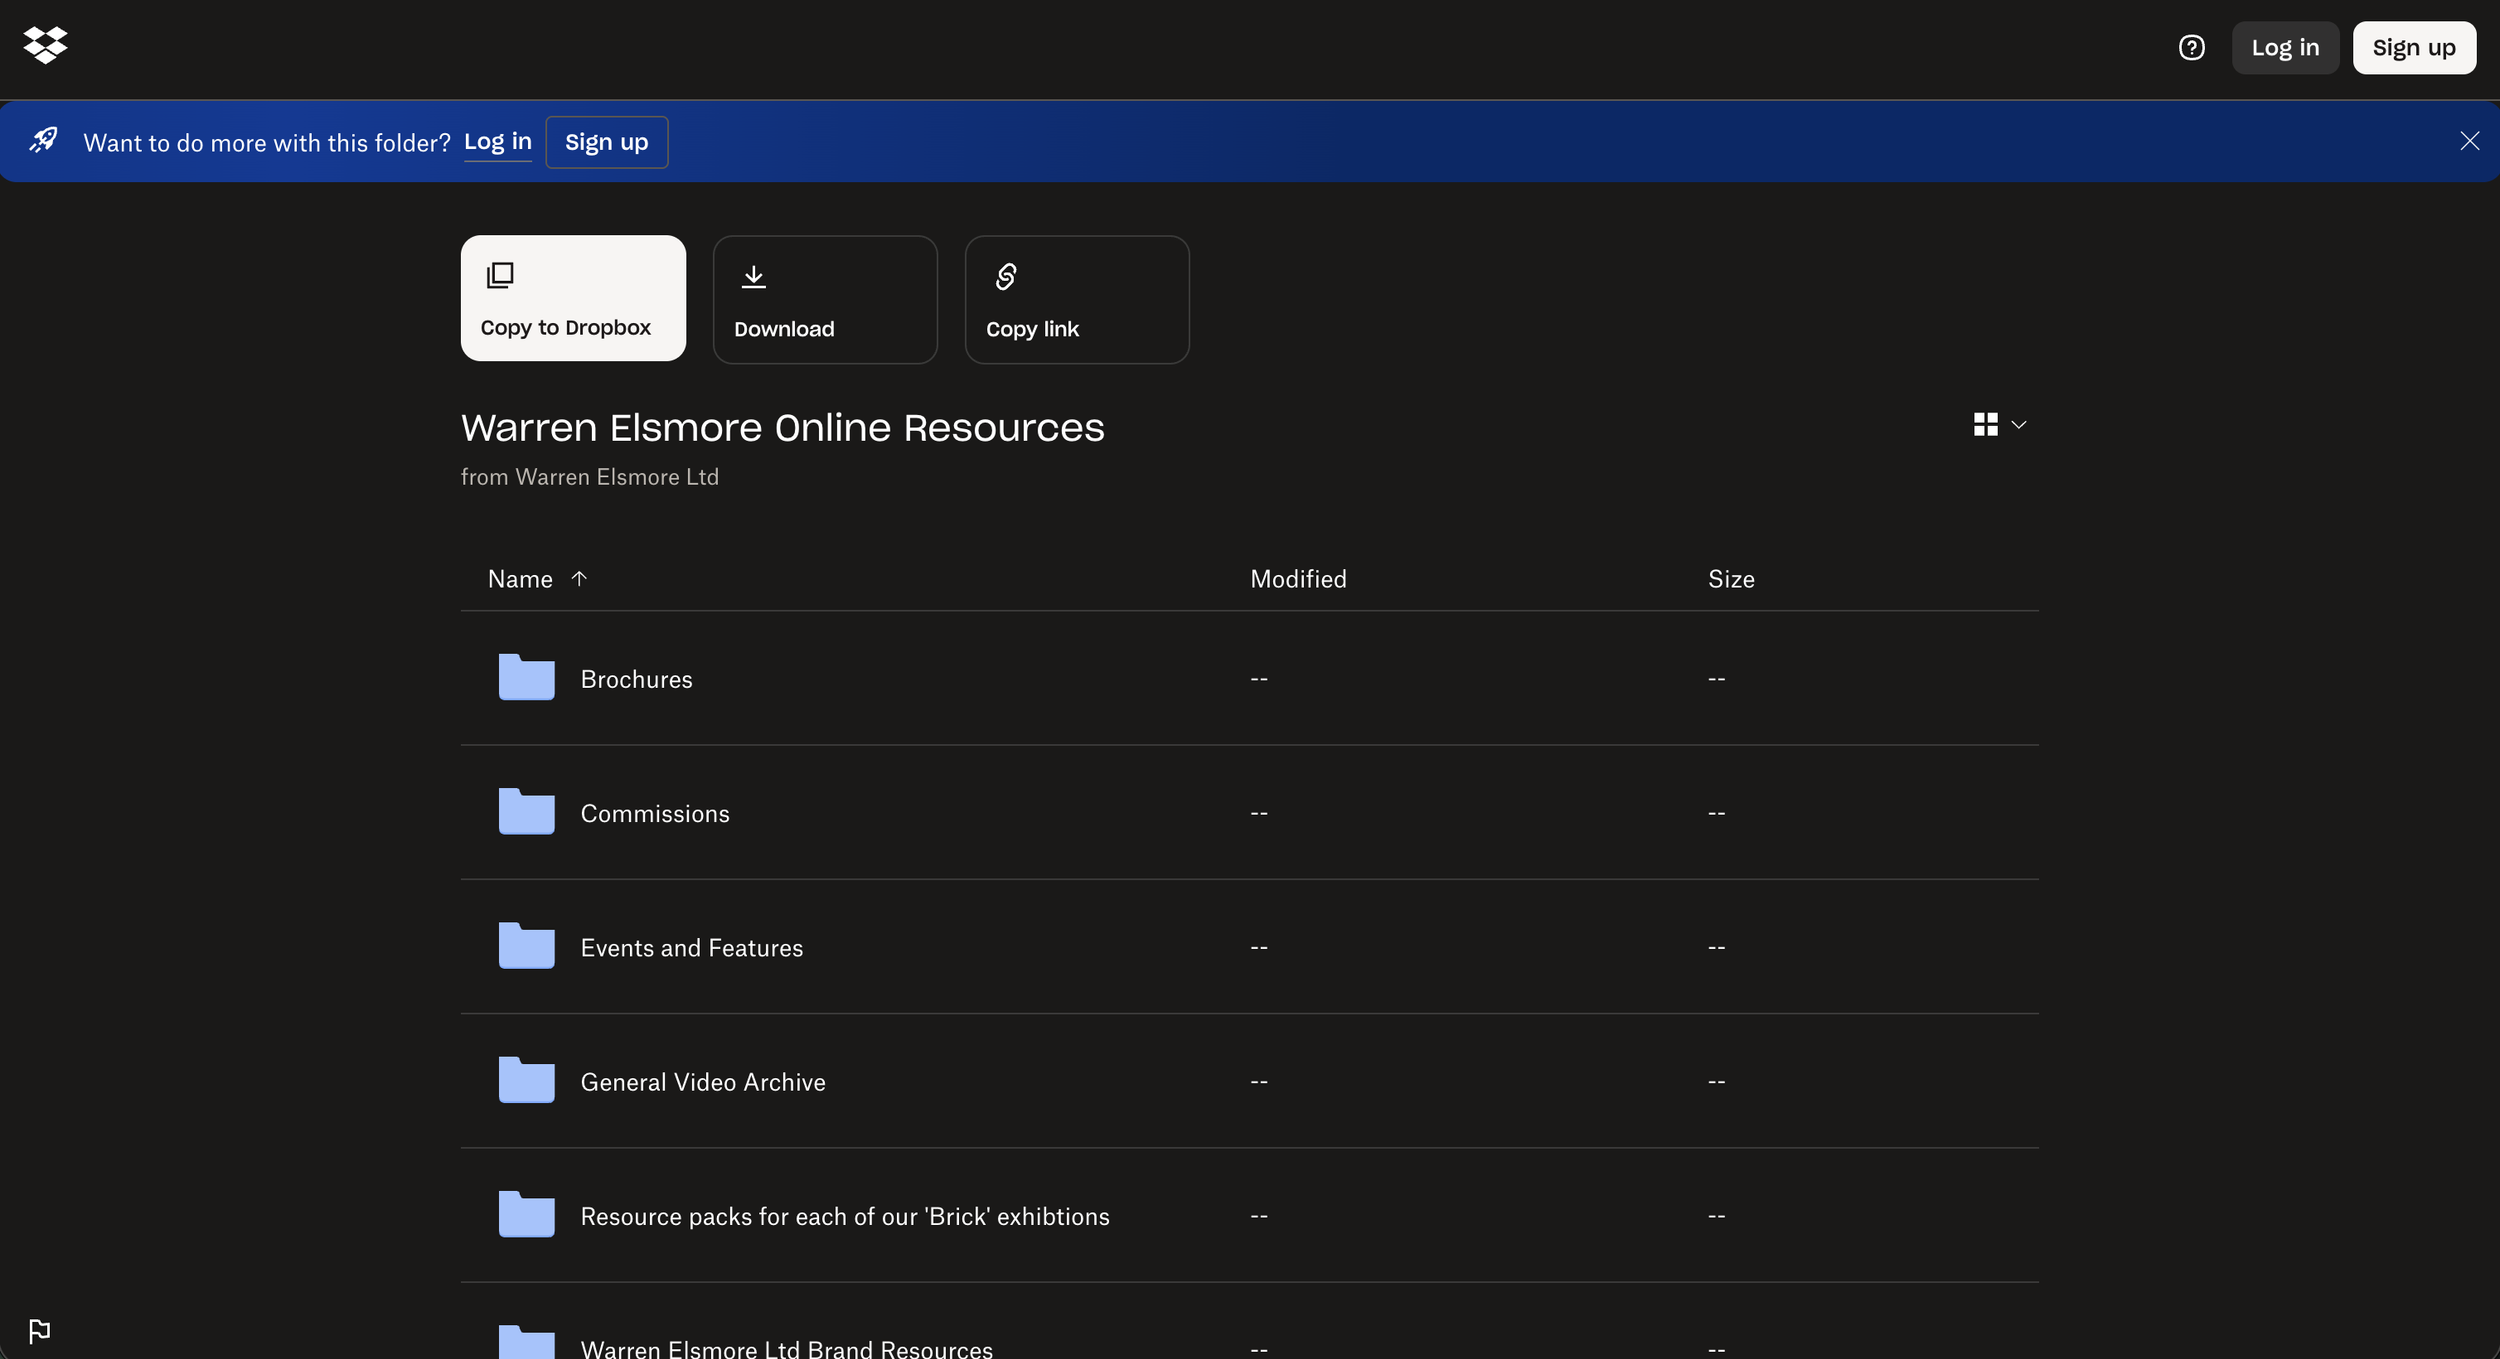Sort by the Name column header
The width and height of the screenshot is (2500, 1359).
(x=520, y=579)
